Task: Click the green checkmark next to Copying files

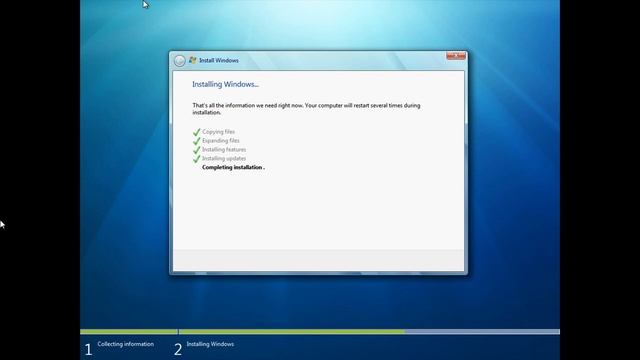Action: [x=196, y=132]
